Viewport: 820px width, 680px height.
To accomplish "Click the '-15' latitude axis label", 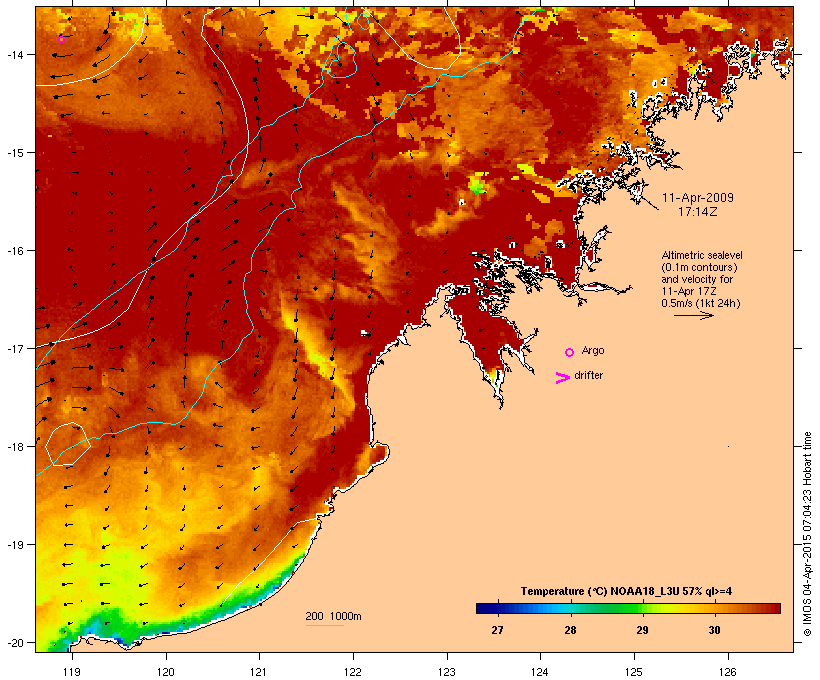I will point(15,153).
